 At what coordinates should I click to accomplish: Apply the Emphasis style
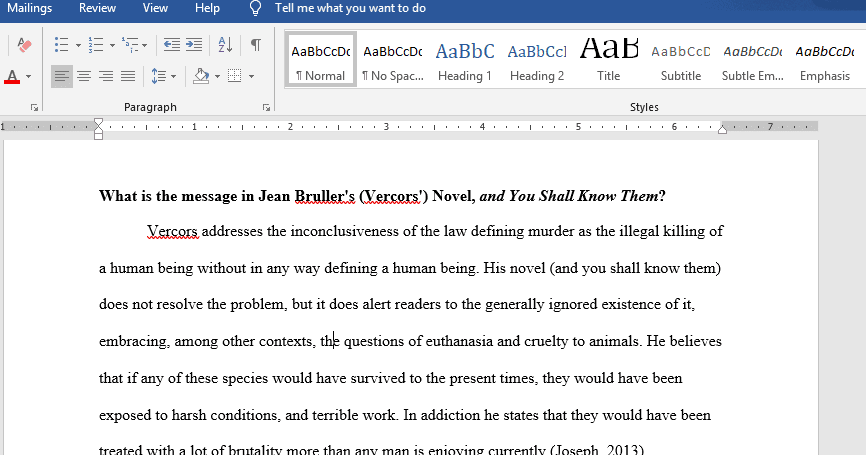coord(825,60)
